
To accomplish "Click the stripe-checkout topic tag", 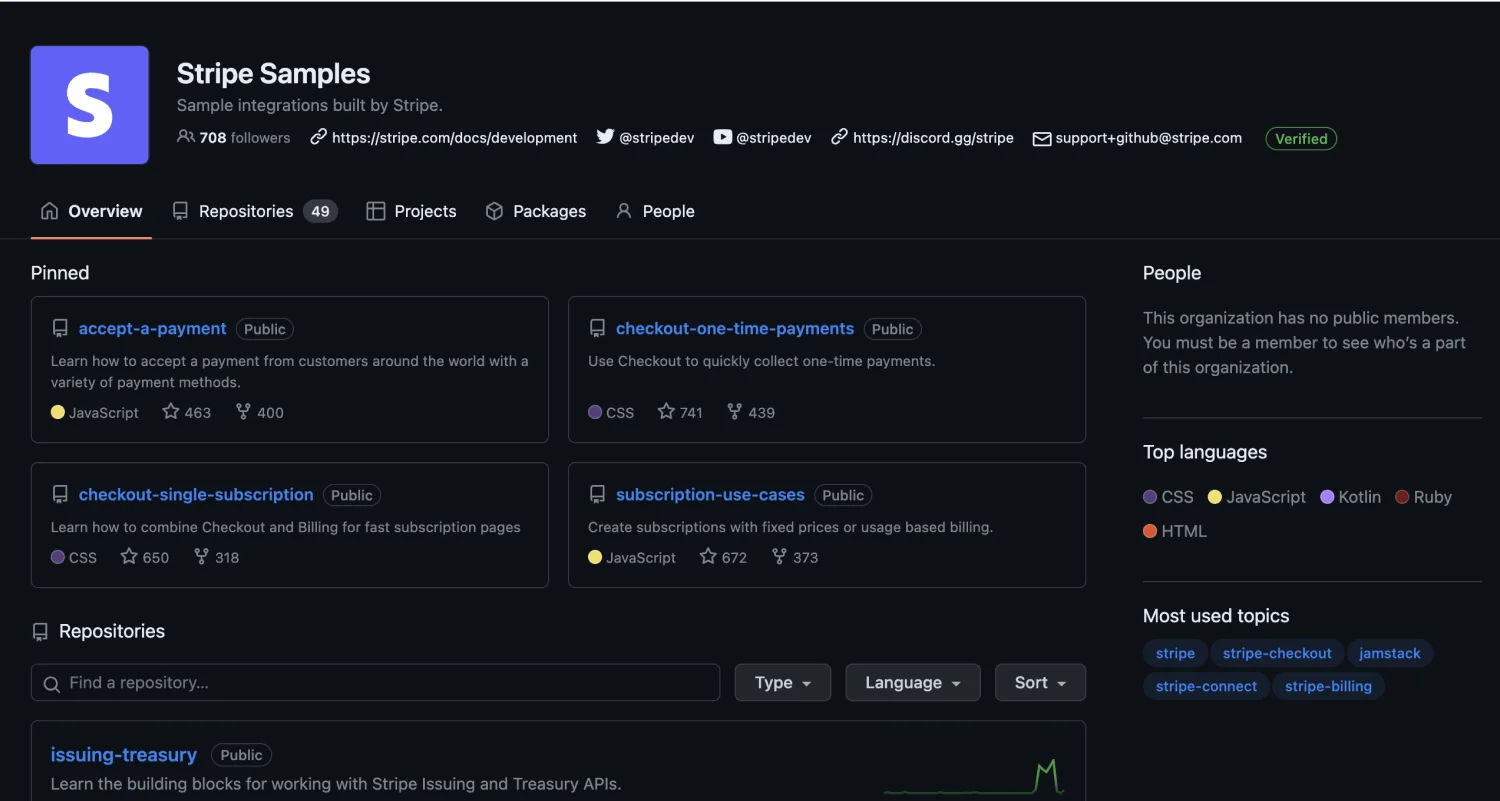I will [1277, 653].
